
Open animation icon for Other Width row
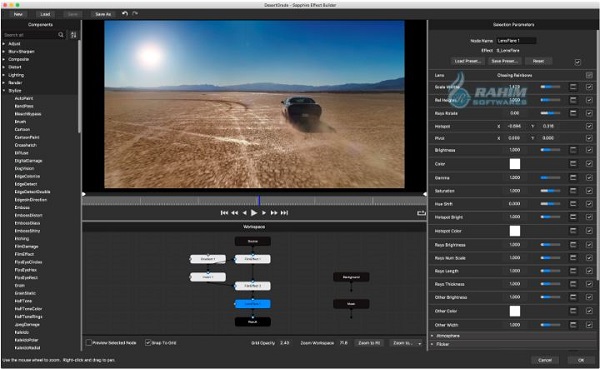[x=573, y=325]
